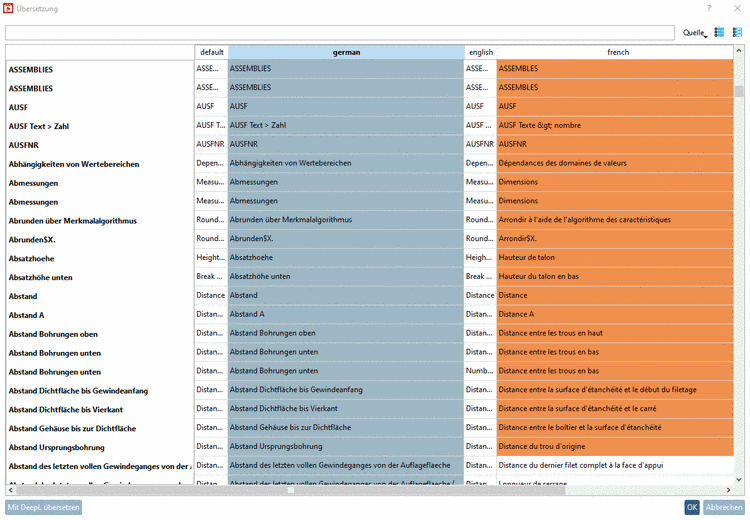
Task: Click french cell 'Hauteur de talon'
Action: (615, 257)
